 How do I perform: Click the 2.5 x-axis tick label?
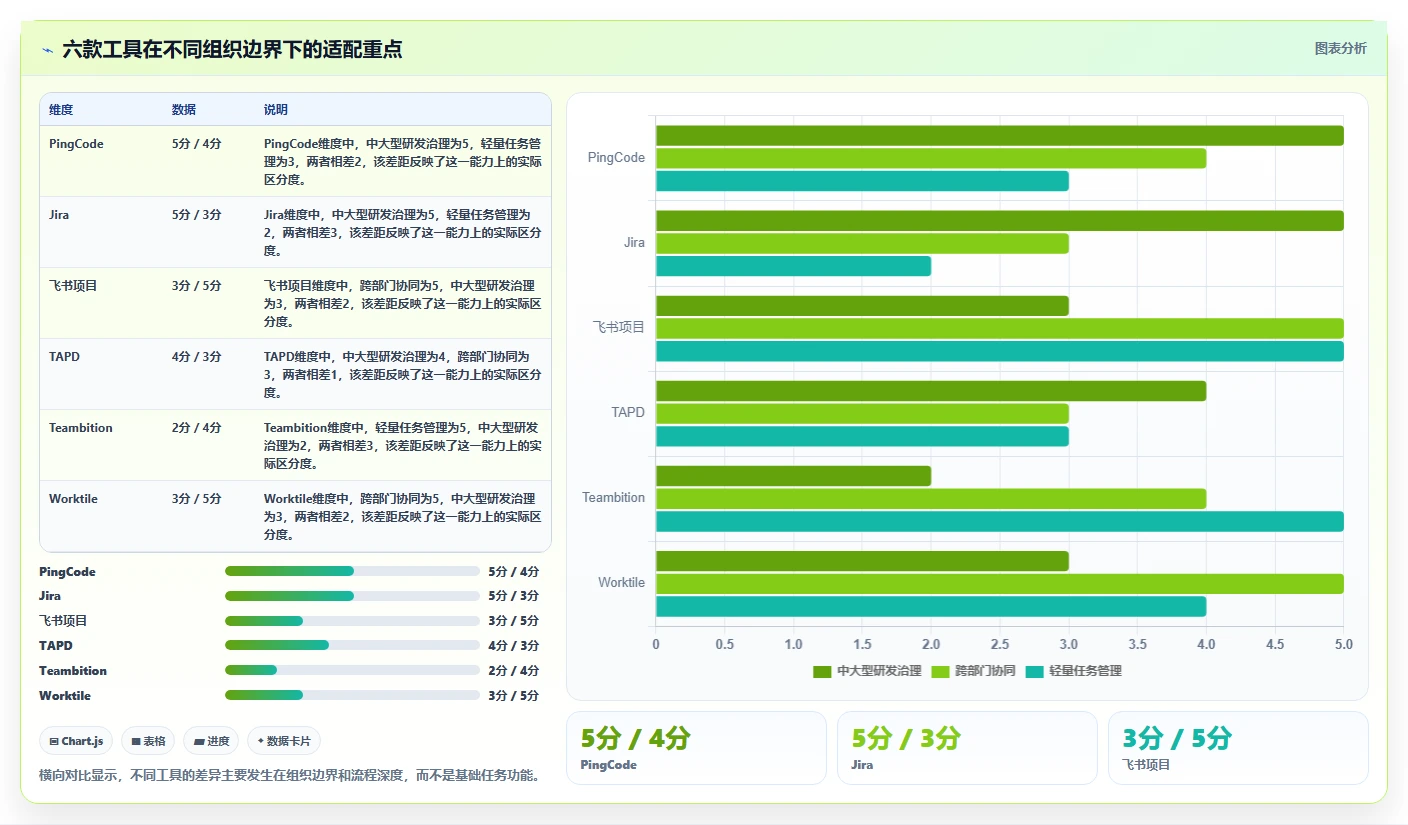(999, 645)
